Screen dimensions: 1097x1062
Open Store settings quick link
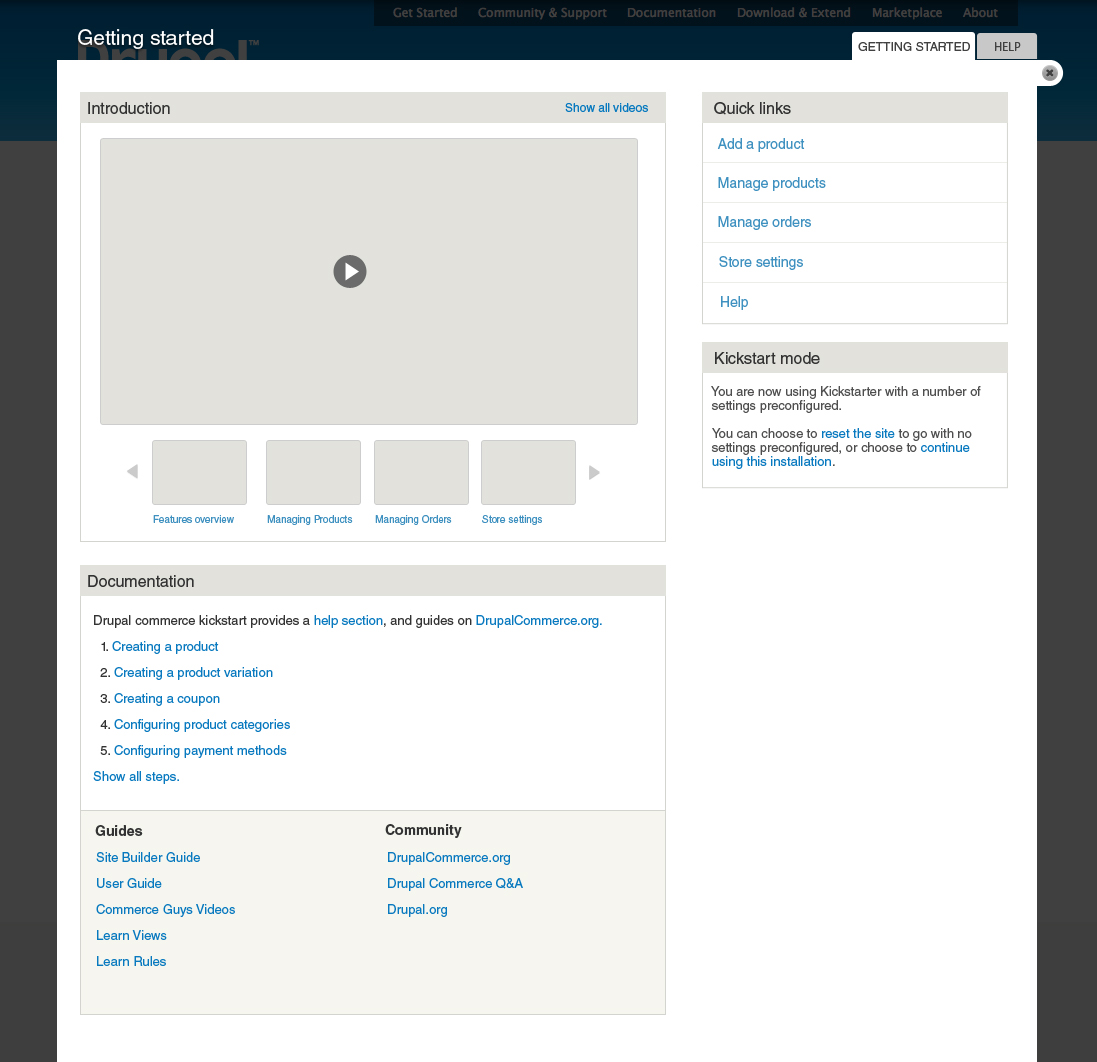[x=760, y=262]
